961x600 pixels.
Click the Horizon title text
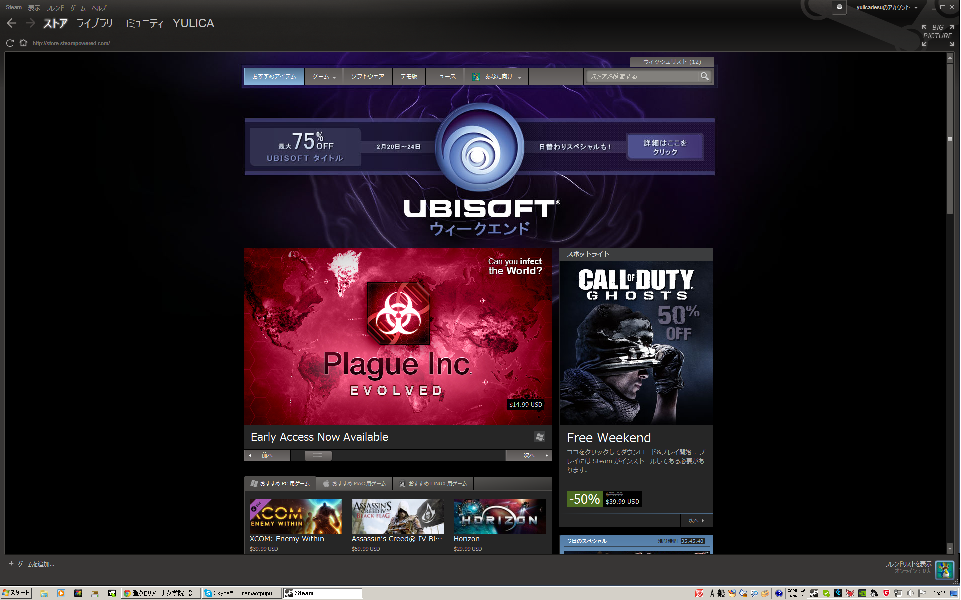[466, 539]
